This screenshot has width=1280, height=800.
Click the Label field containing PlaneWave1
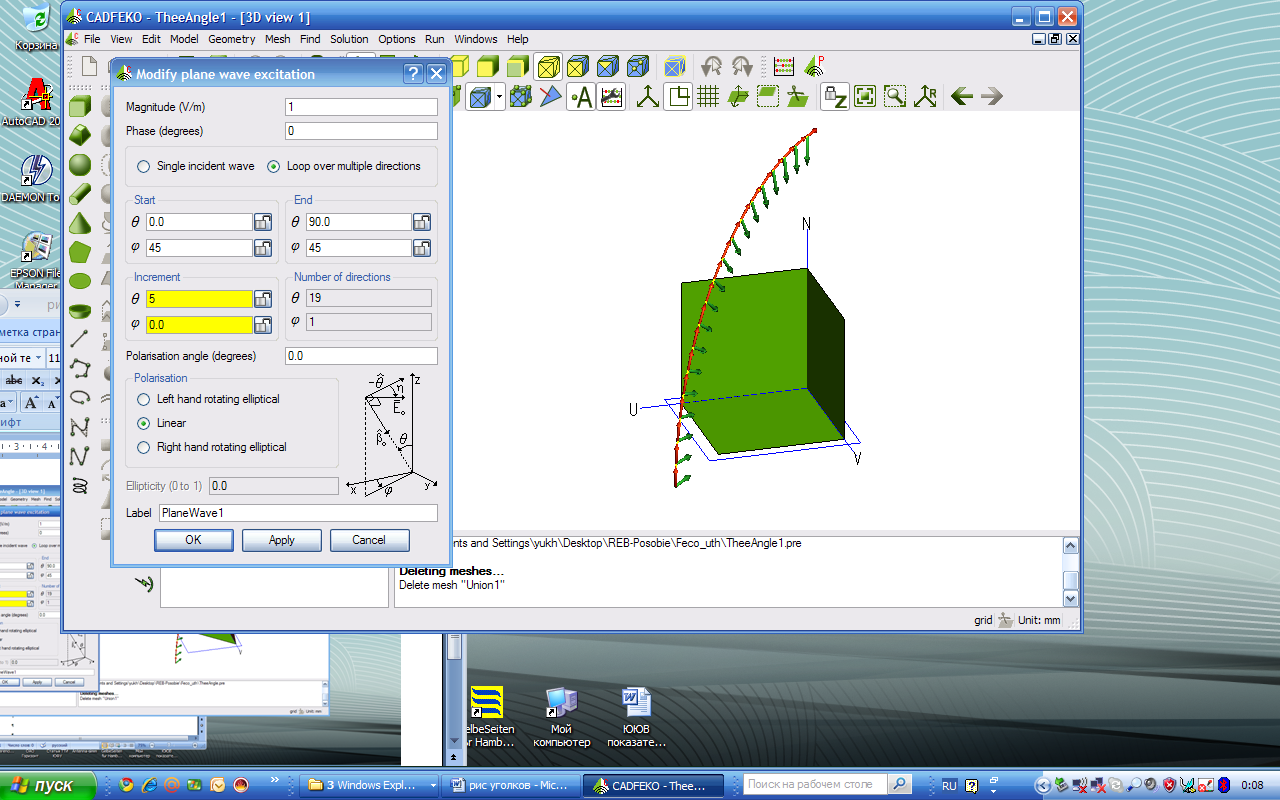pos(298,513)
